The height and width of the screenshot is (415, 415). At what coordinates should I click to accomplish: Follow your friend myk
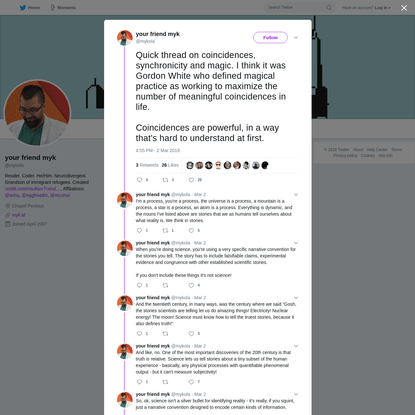[x=270, y=38]
